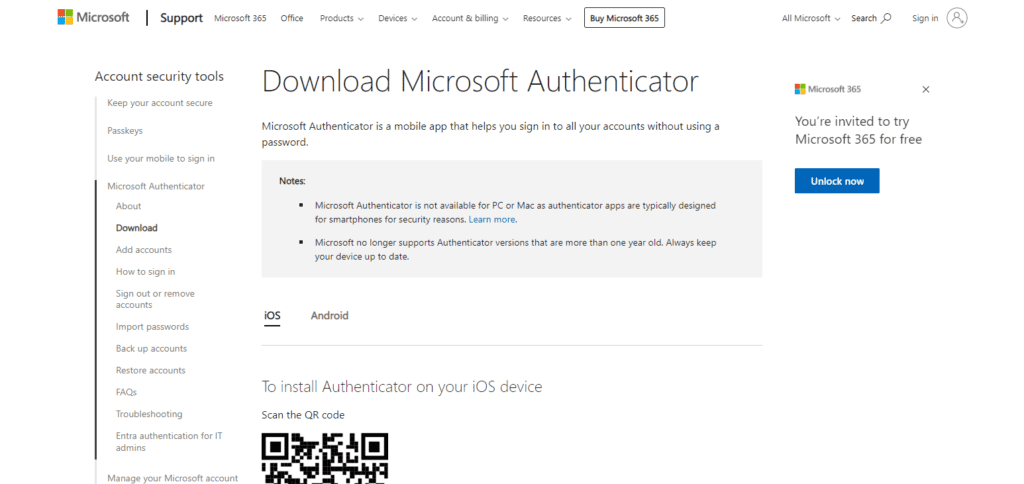Close the Microsoft 365 promo panel

[925, 89]
